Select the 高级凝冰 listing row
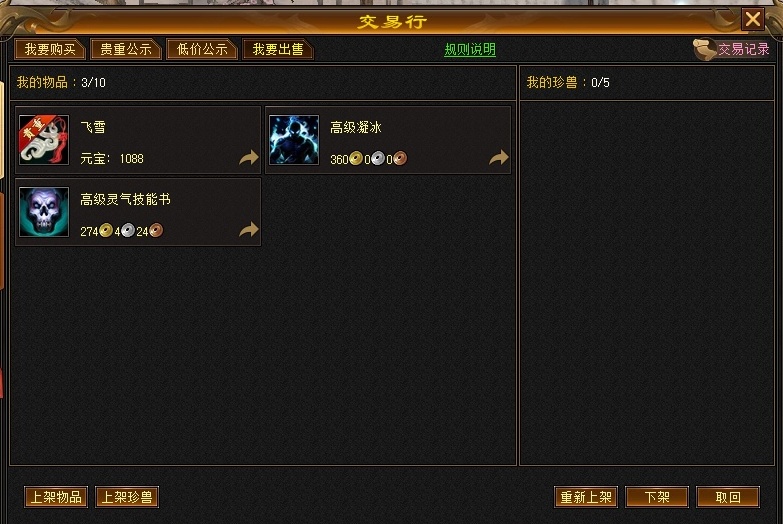This screenshot has height=524, width=783. coord(388,140)
